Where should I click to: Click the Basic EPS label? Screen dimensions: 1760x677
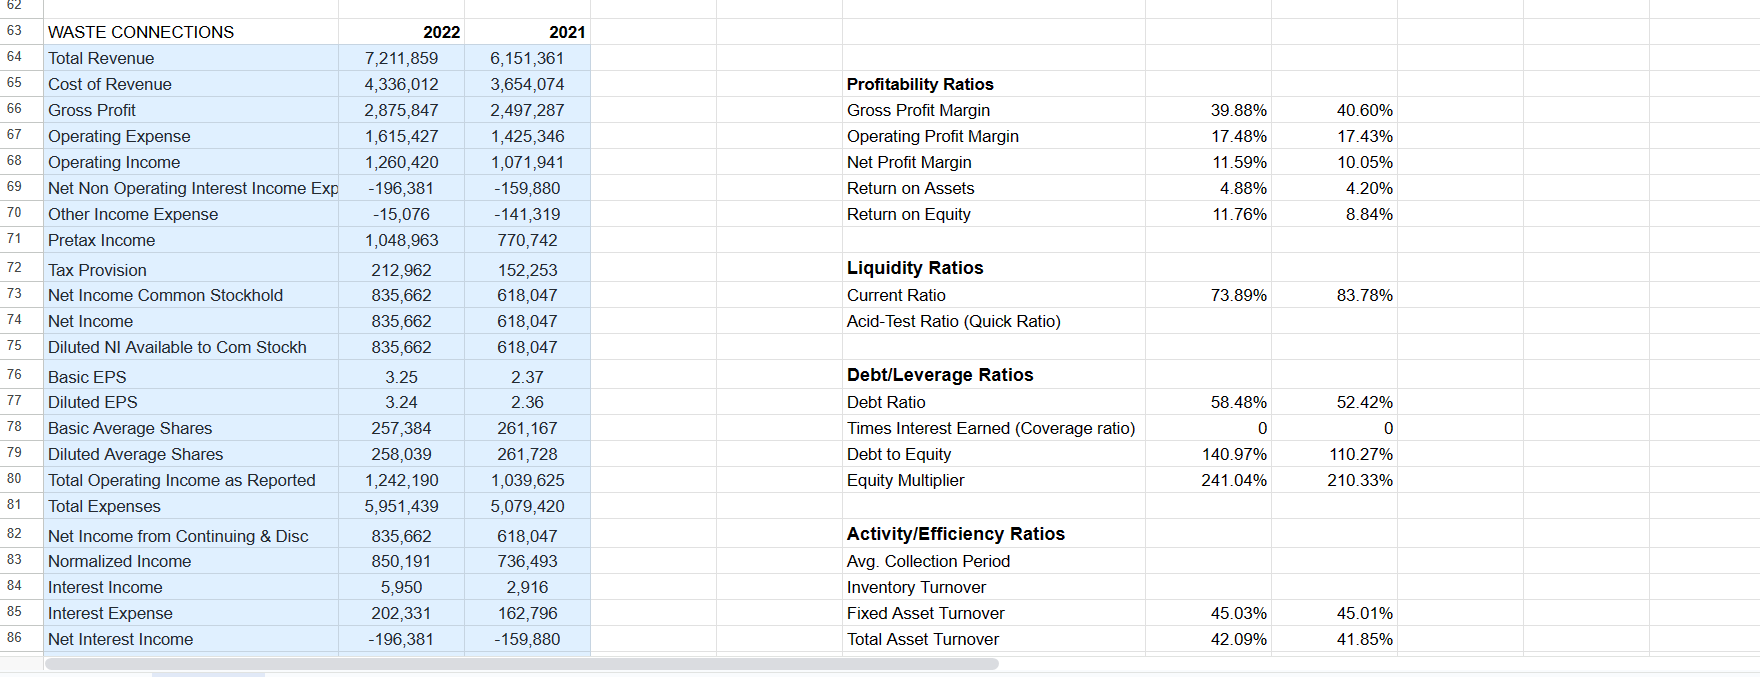pyautogui.click(x=87, y=377)
